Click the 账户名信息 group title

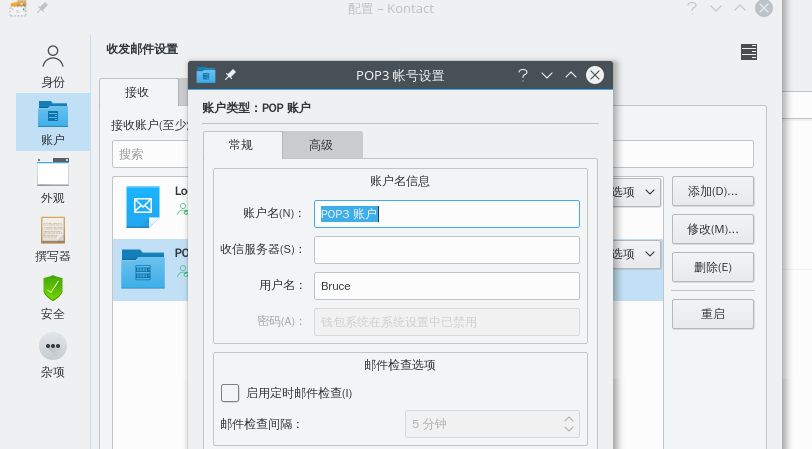(400, 181)
